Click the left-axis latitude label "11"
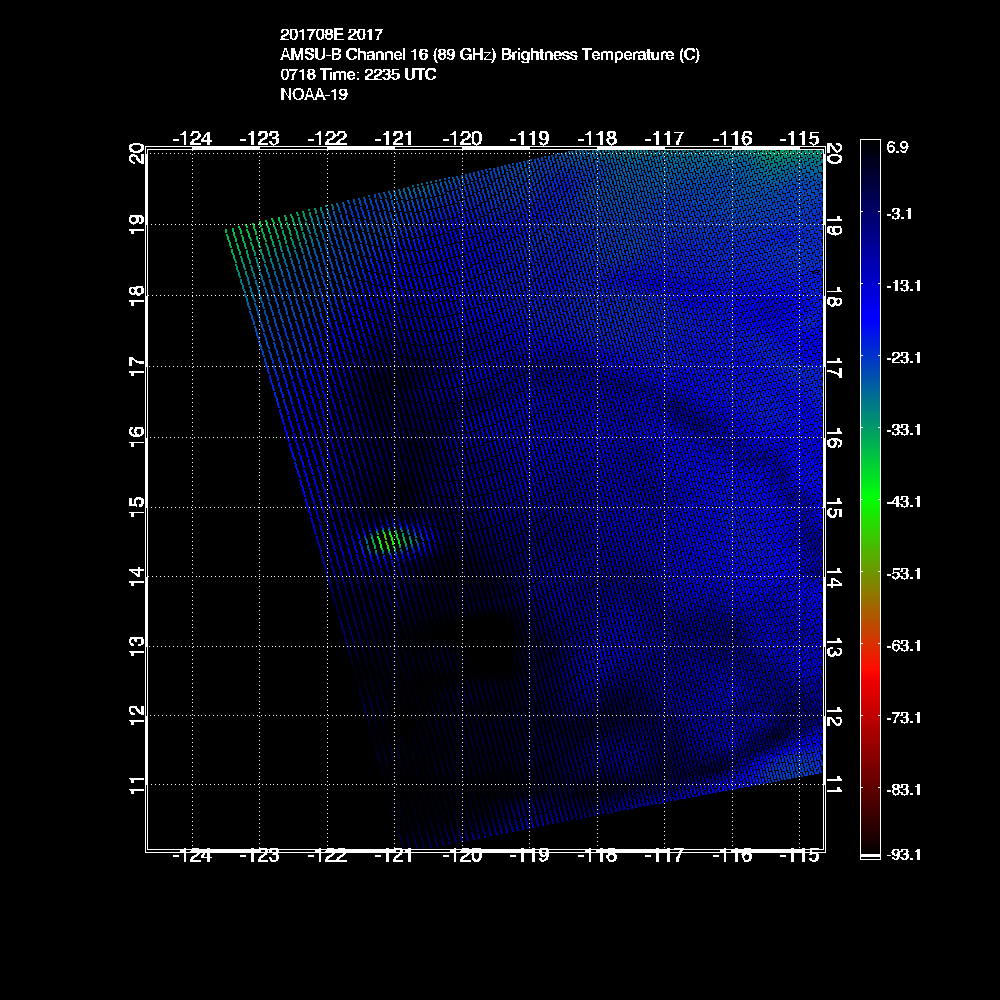The height and width of the screenshot is (1000, 1000). (x=136, y=784)
